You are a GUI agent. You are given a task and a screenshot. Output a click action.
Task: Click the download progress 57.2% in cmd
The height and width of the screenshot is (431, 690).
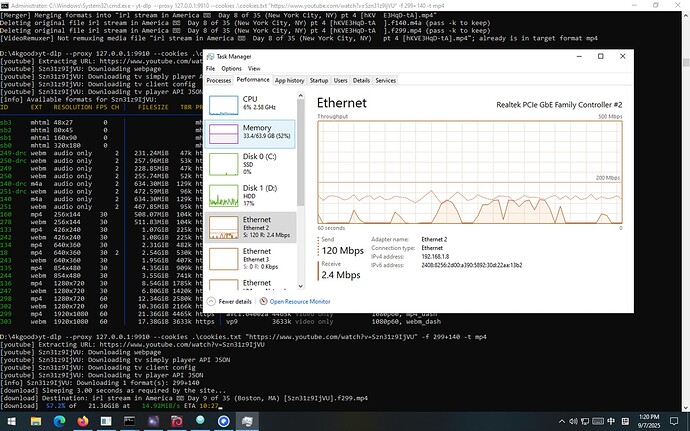[x=55, y=406]
